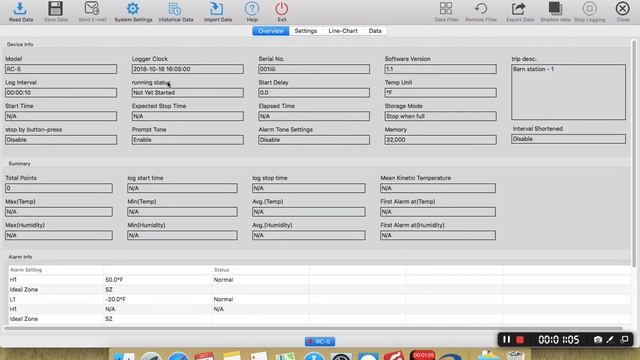Click the recorder camera snapshot icon

tap(598, 340)
